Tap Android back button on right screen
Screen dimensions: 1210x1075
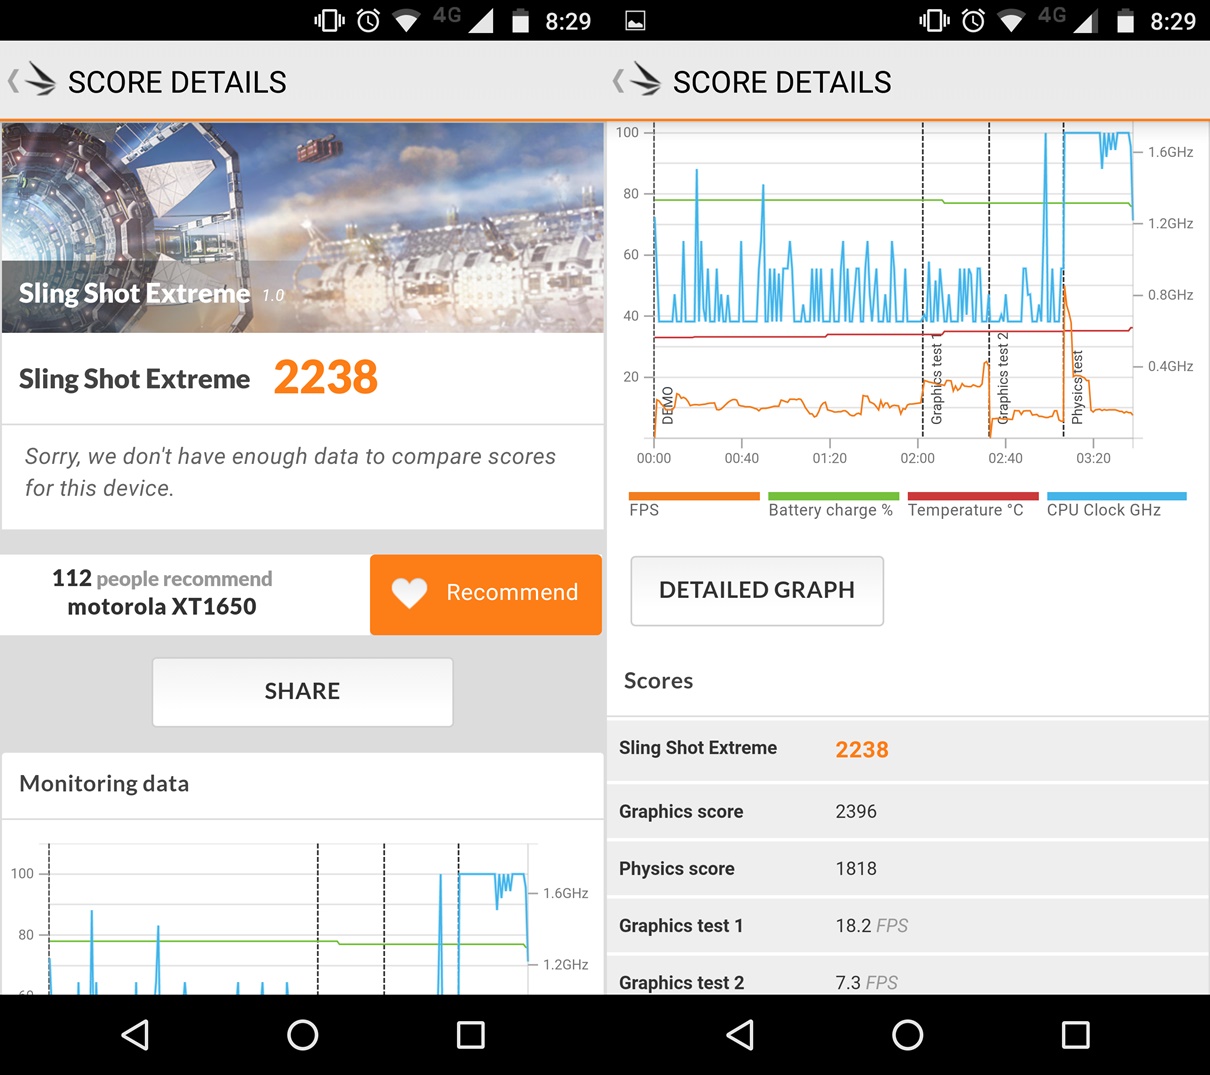click(740, 1034)
